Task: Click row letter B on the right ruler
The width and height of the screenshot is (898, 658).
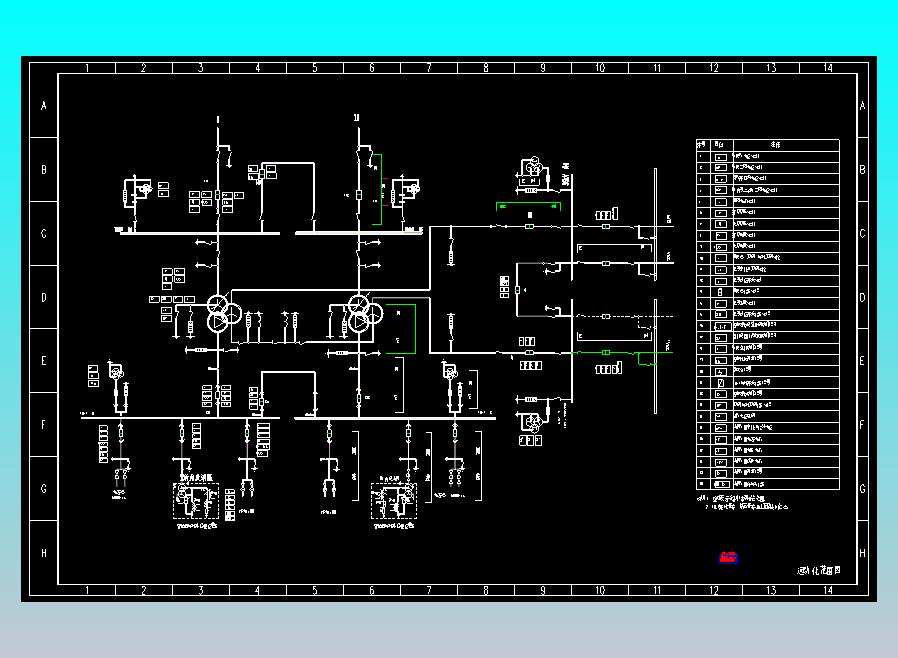Action: point(862,170)
